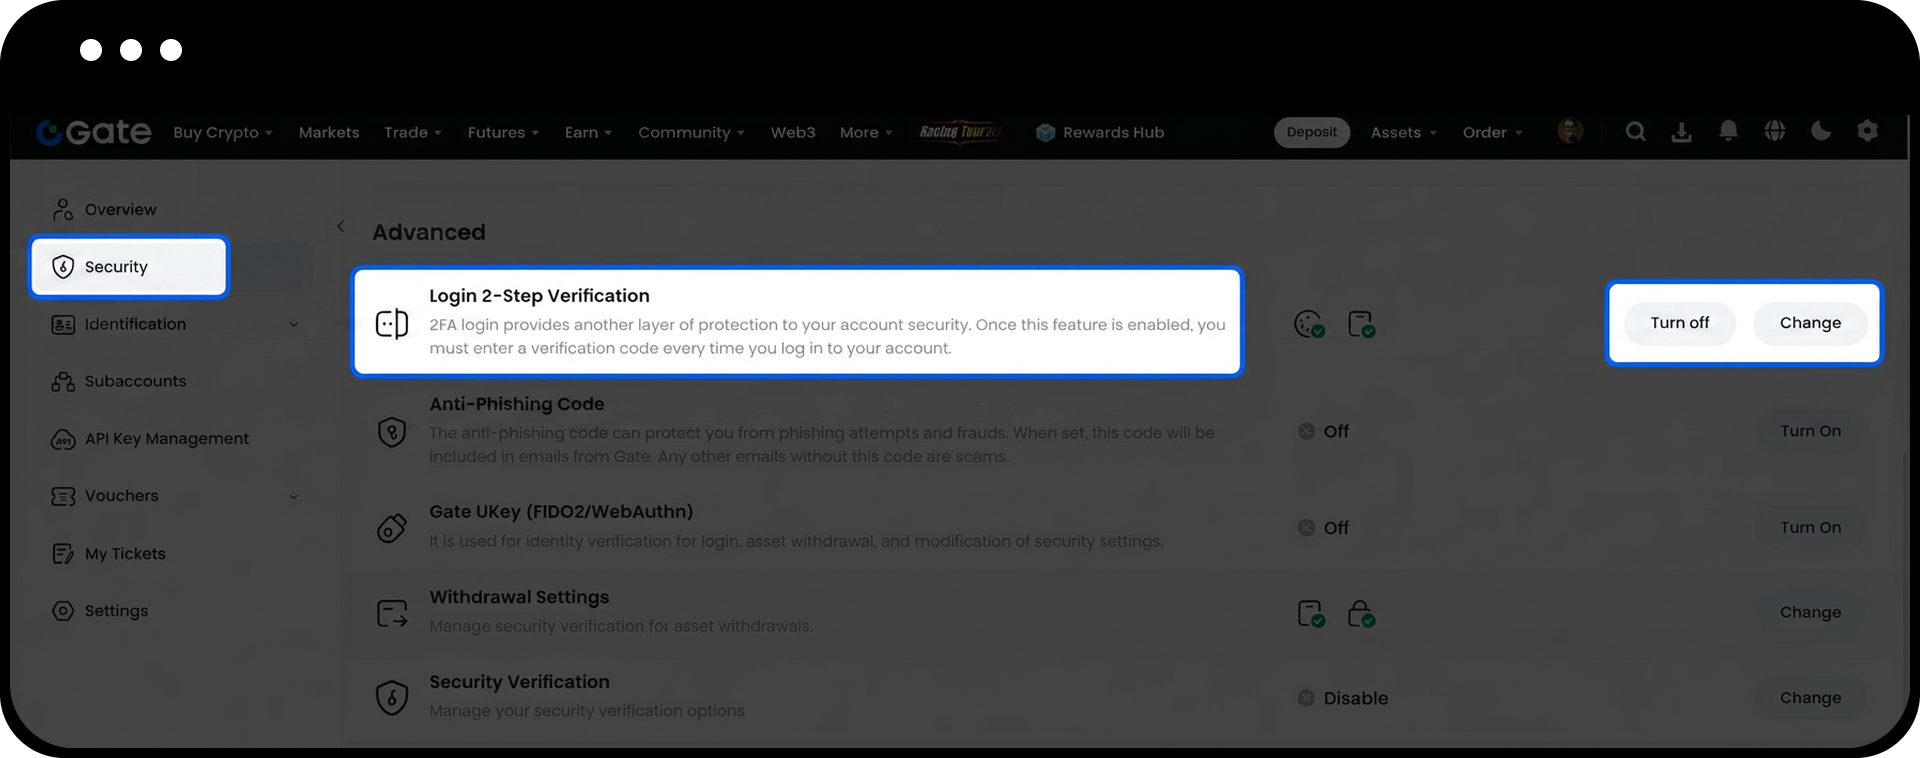Open the notifications bell
Viewport: 1920px width, 758px height.
pos(1728,131)
